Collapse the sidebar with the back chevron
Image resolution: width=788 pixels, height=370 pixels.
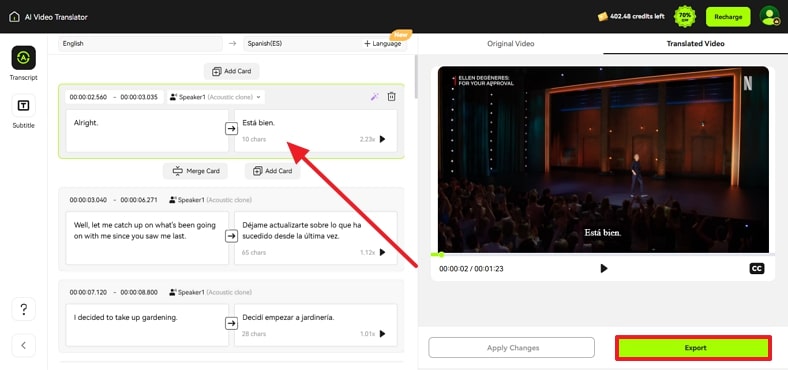[24, 345]
